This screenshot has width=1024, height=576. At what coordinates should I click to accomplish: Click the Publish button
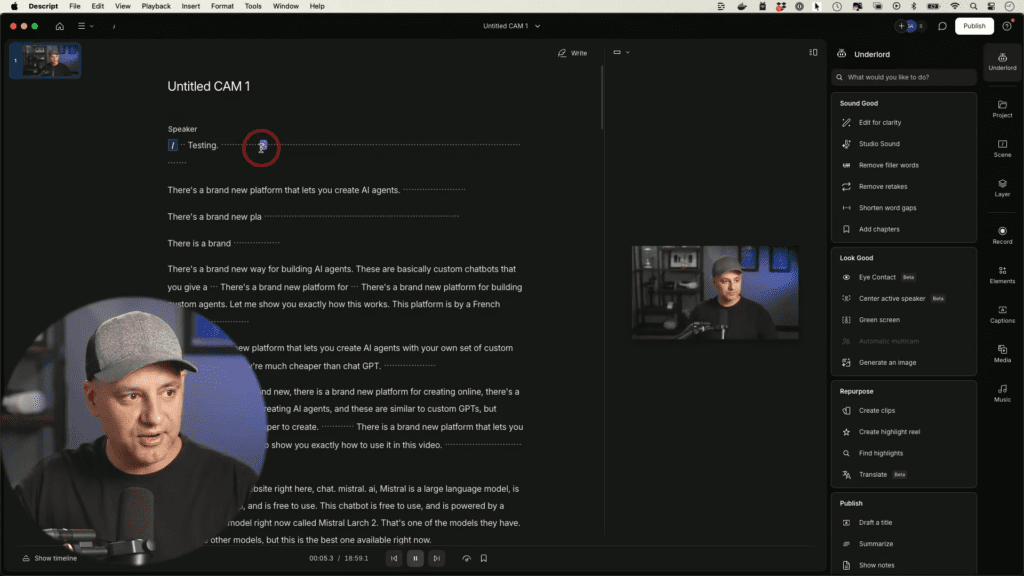pyautogui.click(x=974, y=26)
